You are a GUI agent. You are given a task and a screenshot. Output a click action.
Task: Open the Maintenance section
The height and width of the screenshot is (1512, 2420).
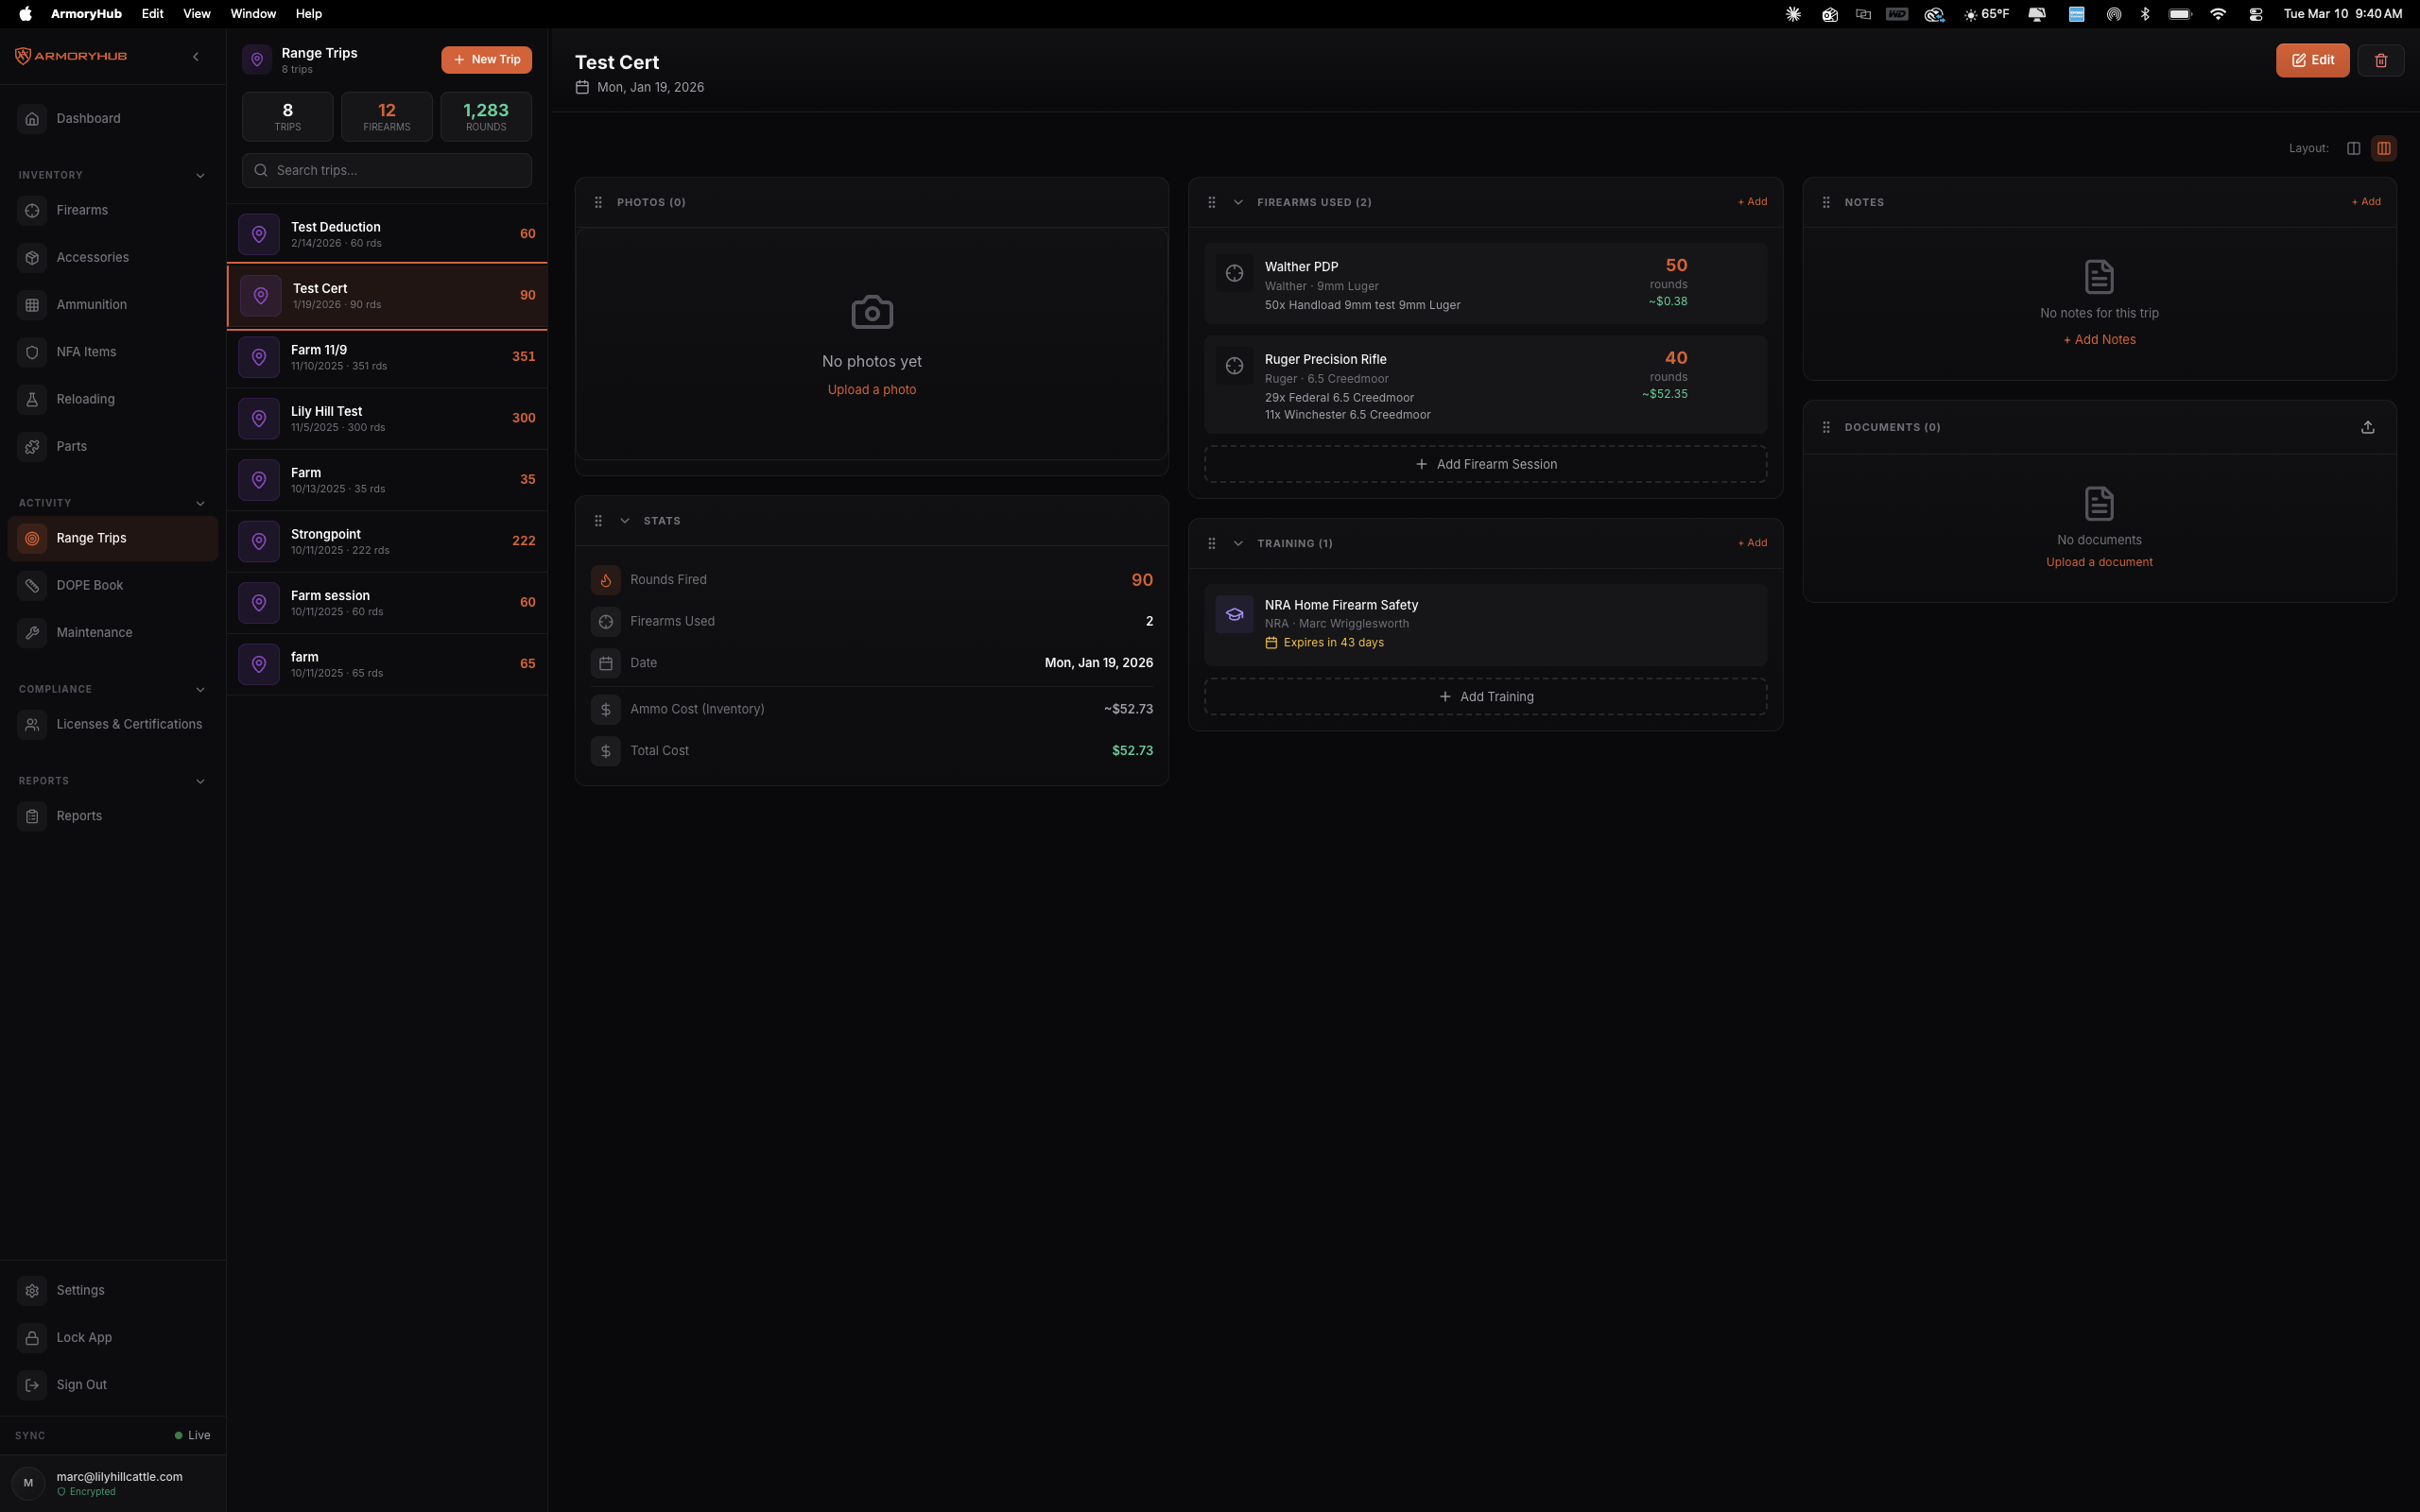tap(94, 632)
